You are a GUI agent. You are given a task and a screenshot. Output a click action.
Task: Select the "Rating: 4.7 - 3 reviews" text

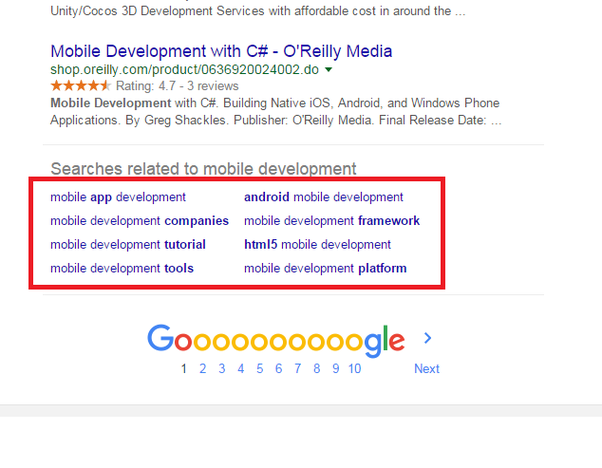[x=177, y=86]
